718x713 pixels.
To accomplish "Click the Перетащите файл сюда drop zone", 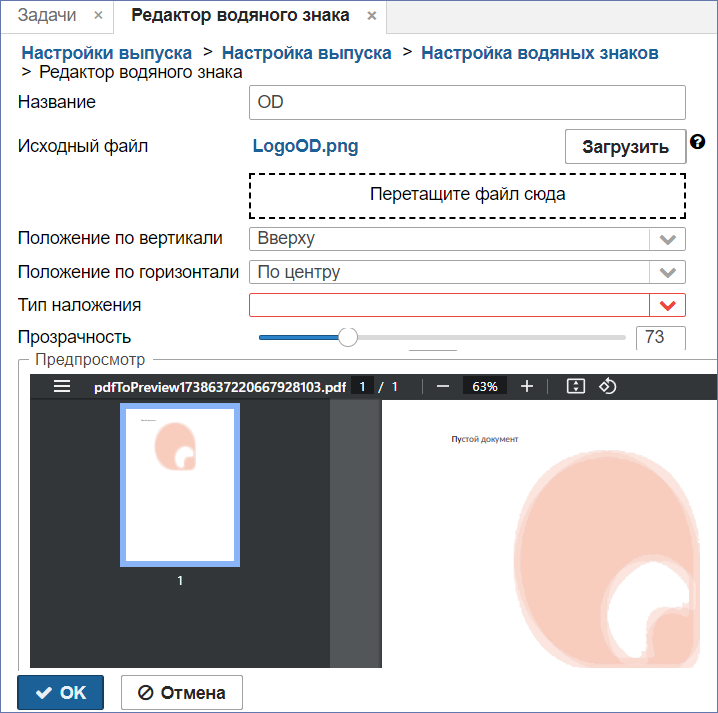I will pyautogui.click(x=467, y=196).
